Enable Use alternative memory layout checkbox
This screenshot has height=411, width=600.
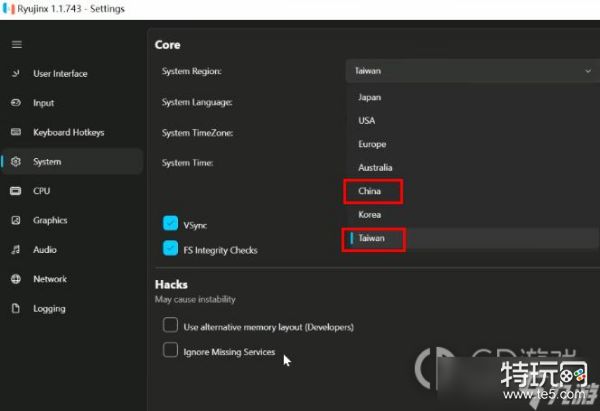[171, 327]
